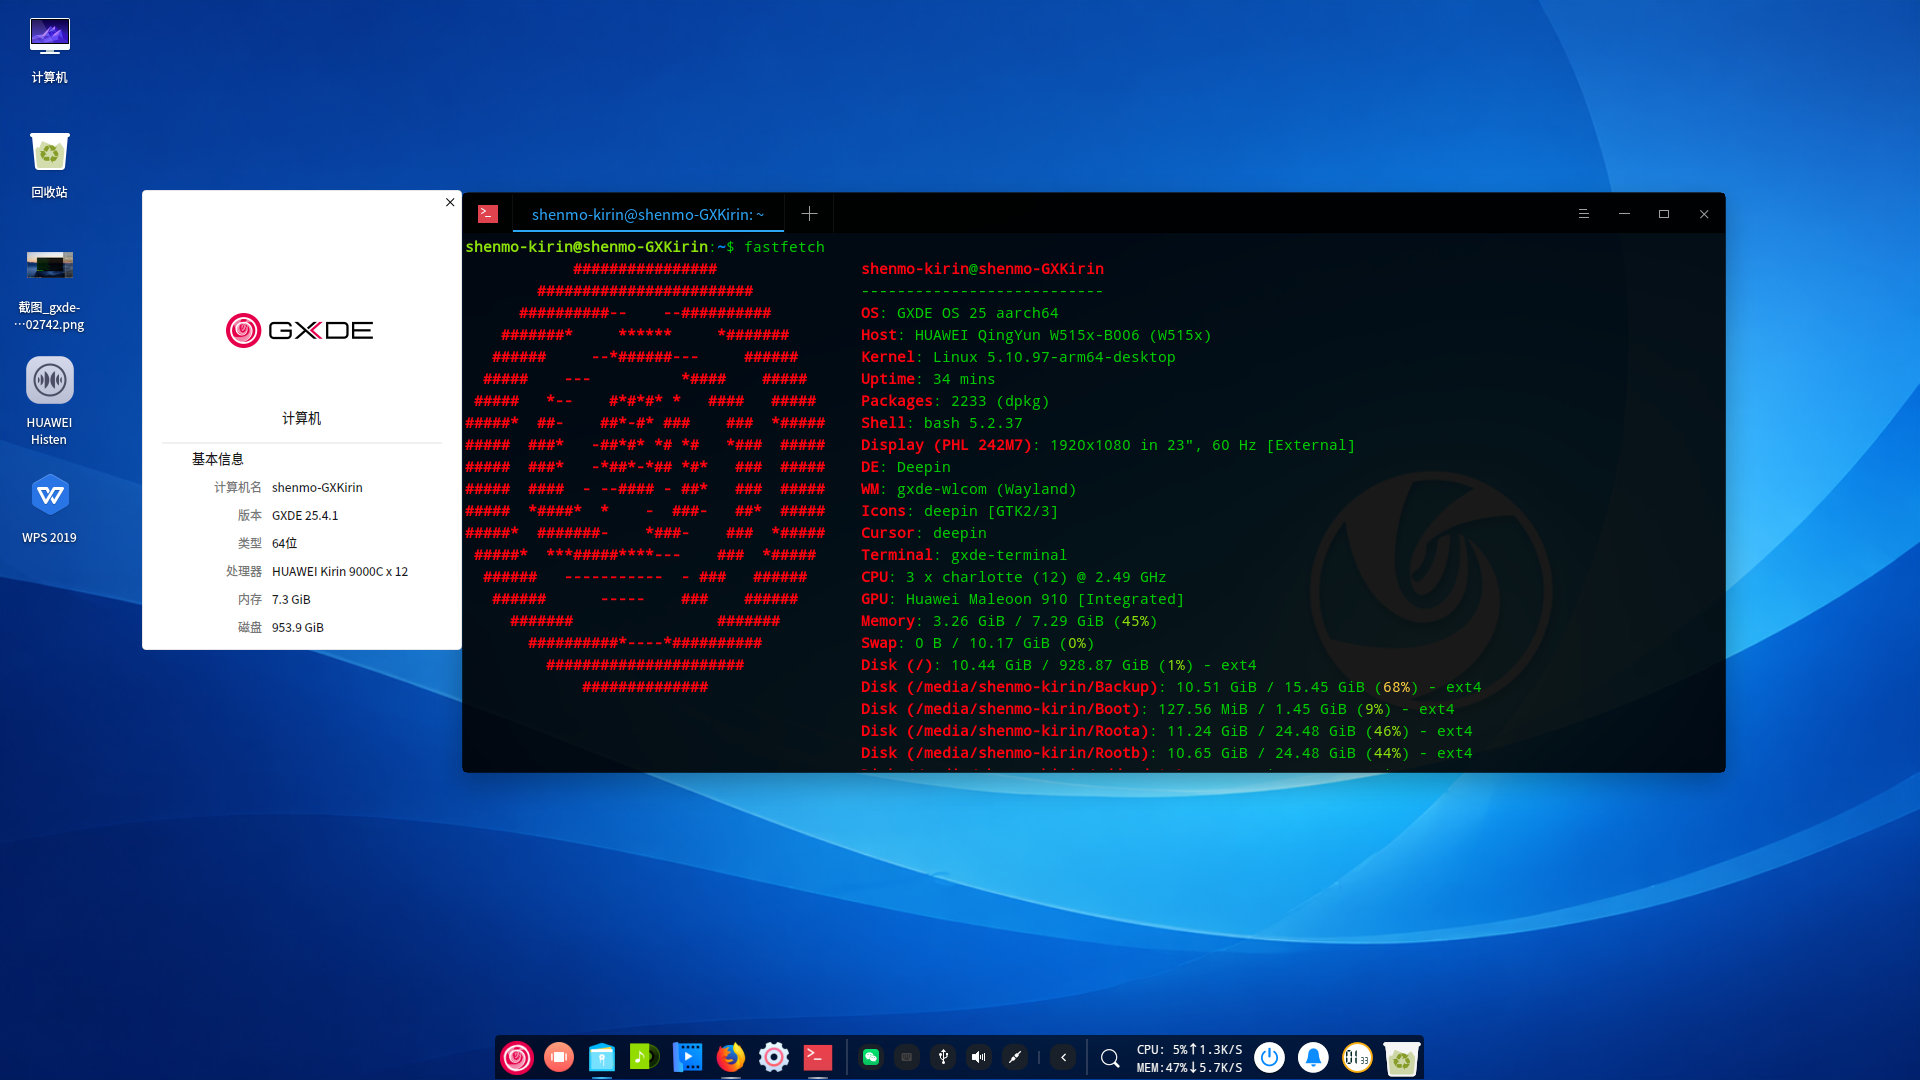Click the keyboard tray icon
The height and width of the screenshot is (1080, 1920).
(907, 1057)
